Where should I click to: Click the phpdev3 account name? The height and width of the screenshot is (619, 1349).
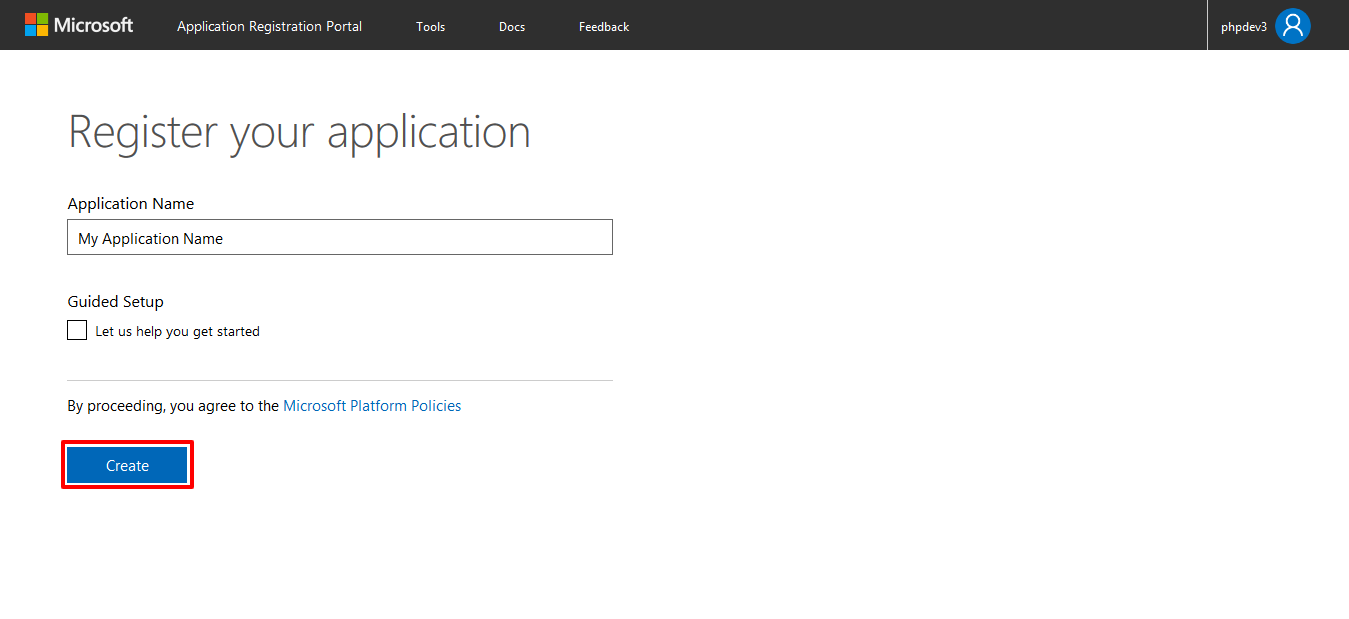click(x=1243, y=27)
